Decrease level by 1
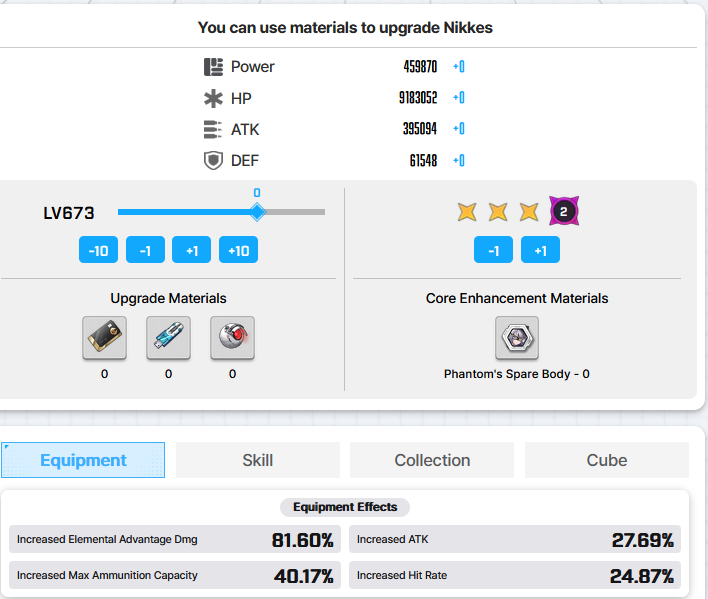 tap(145, 250)
